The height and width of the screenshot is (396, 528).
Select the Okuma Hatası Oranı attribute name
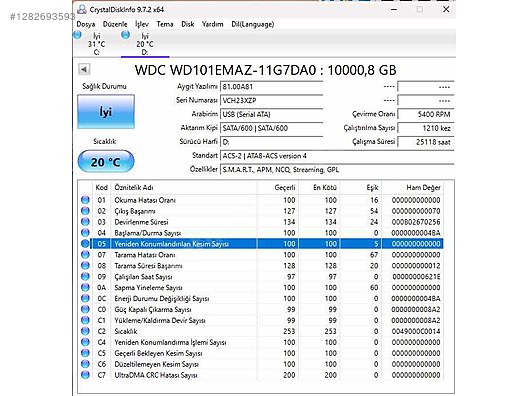tap(145, 200)
